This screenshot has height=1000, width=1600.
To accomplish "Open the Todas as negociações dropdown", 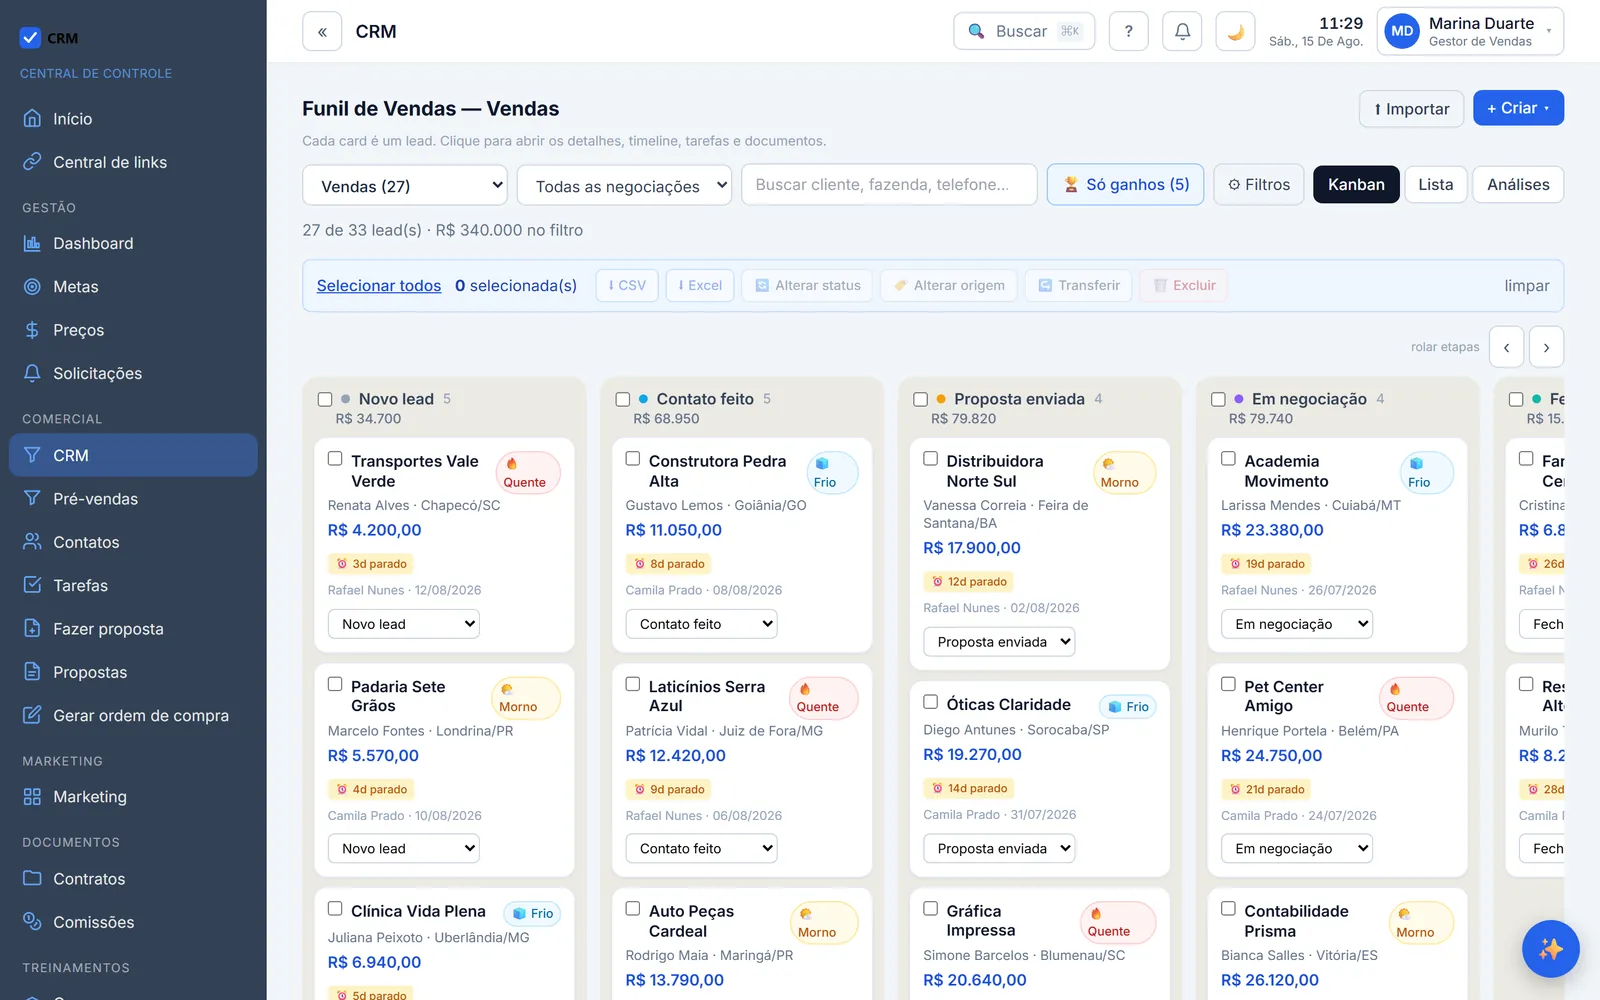I will click(624, 186).
